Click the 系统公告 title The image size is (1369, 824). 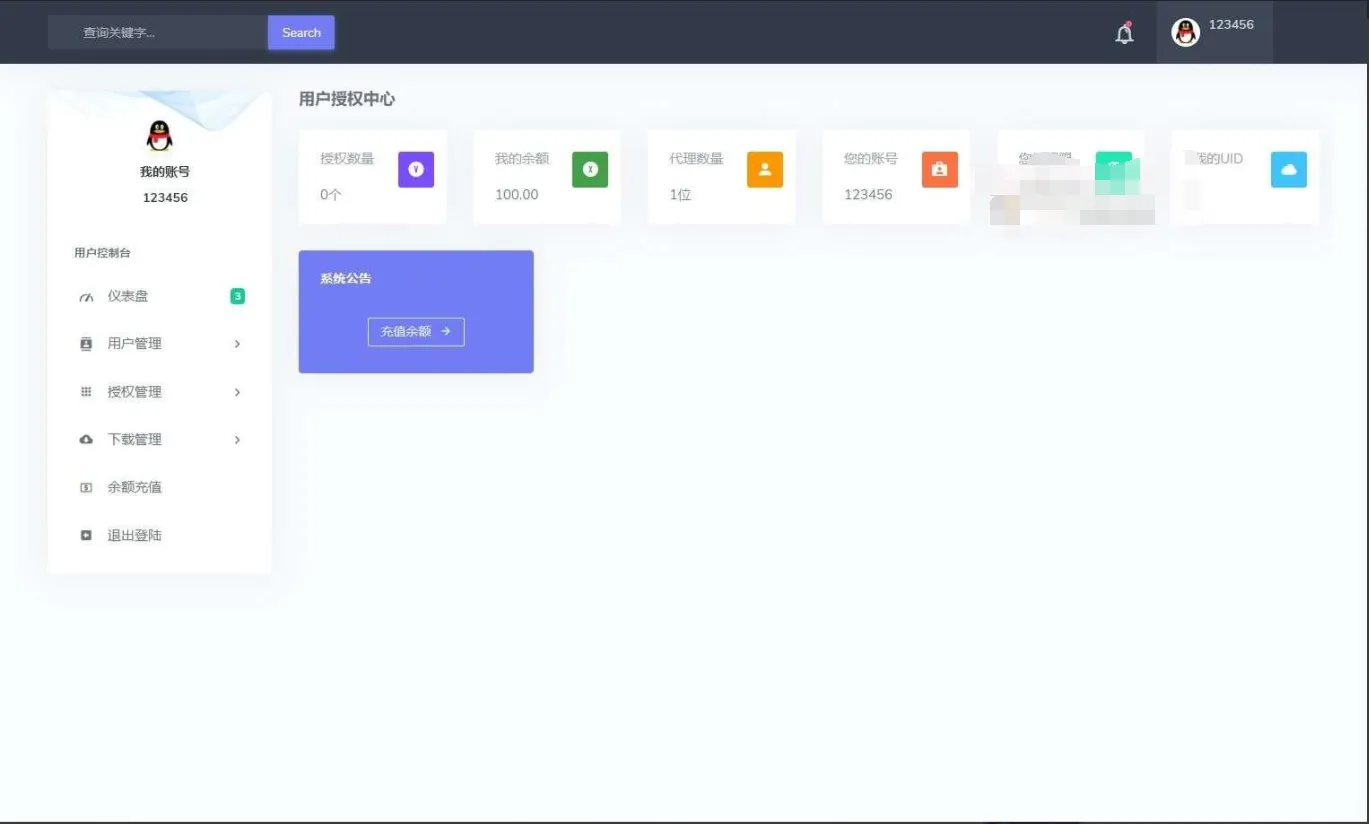tap(346, 279)
